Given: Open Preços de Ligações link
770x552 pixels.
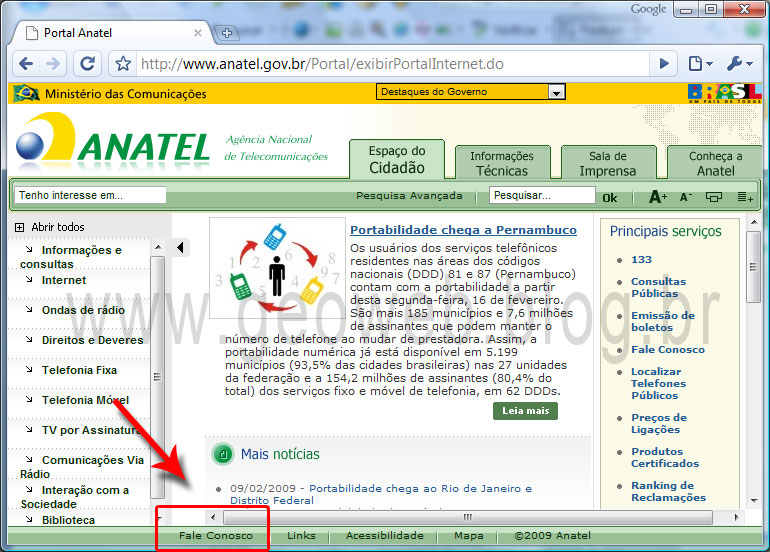Looking at the screenshot, I should pos(659,423).
